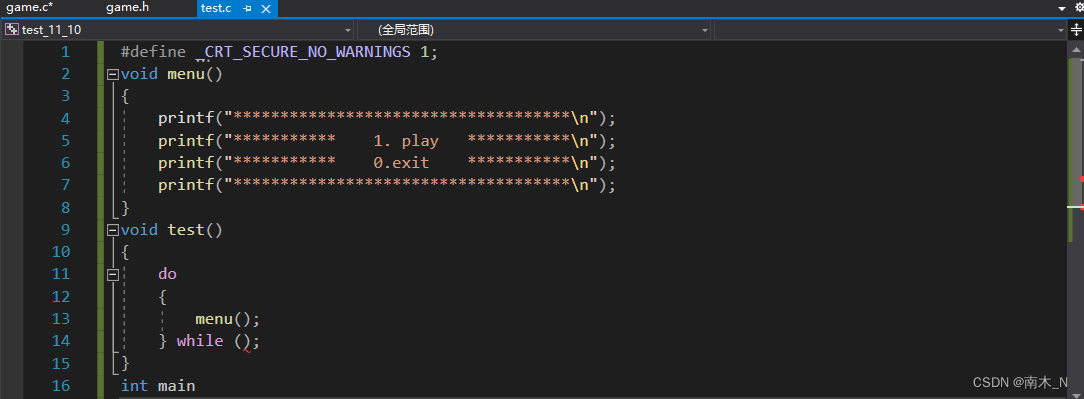Viewport: 1084px width, 399px height.
Task: Click the menu(); call on line 13
Action: [x=227, y=319]
